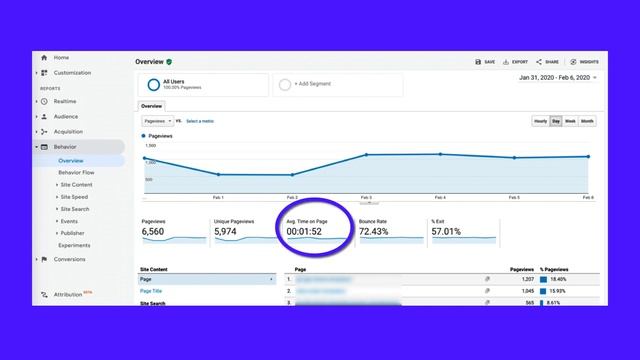Switch graph to Hourly view
The width and height of the screenshot is (640, 360).
click(540, 121)
